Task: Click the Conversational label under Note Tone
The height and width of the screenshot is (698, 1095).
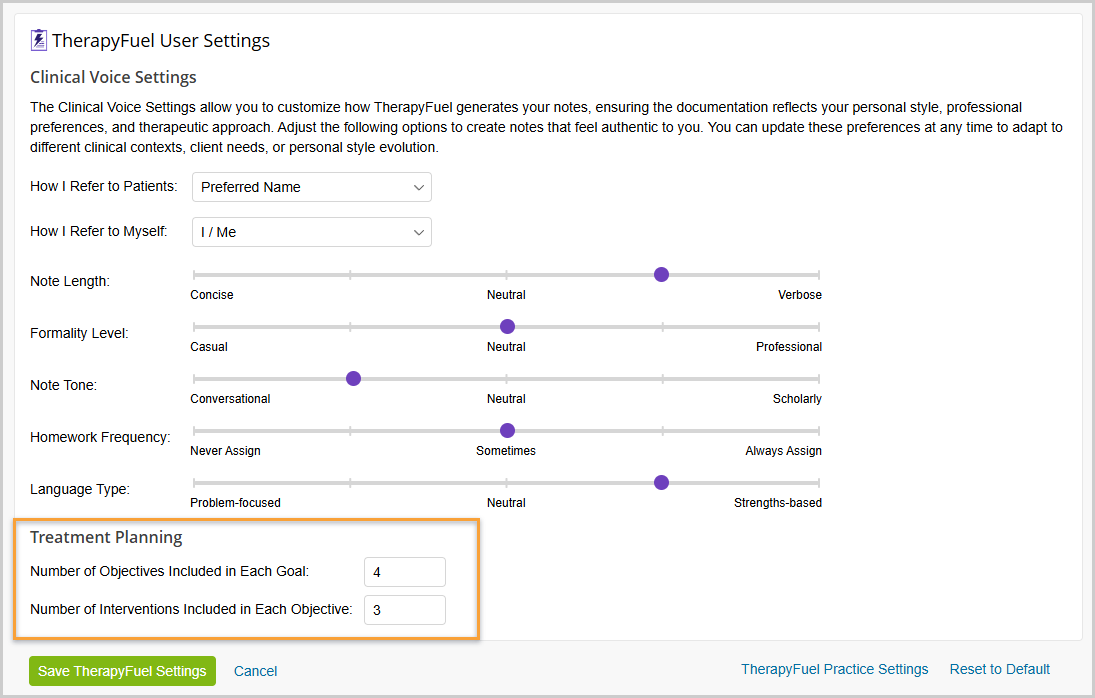Action: [x=230, y=399]
